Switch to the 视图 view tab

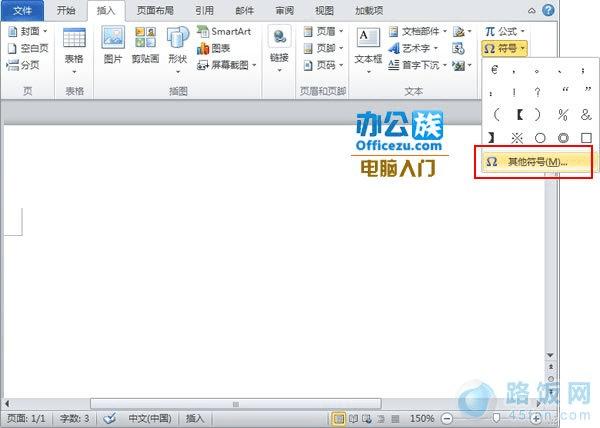[x=324, y=10]
